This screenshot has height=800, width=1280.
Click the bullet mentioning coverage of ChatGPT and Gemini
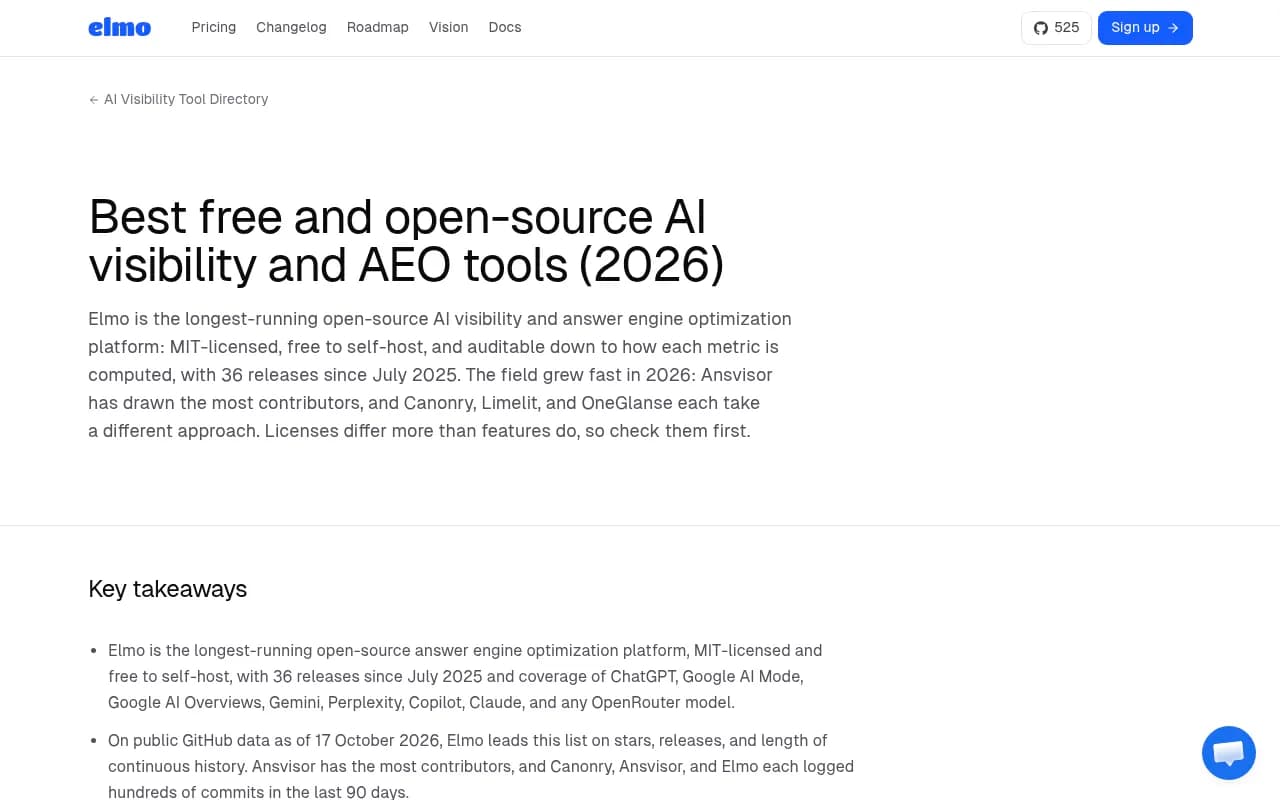tap(465, 676)
